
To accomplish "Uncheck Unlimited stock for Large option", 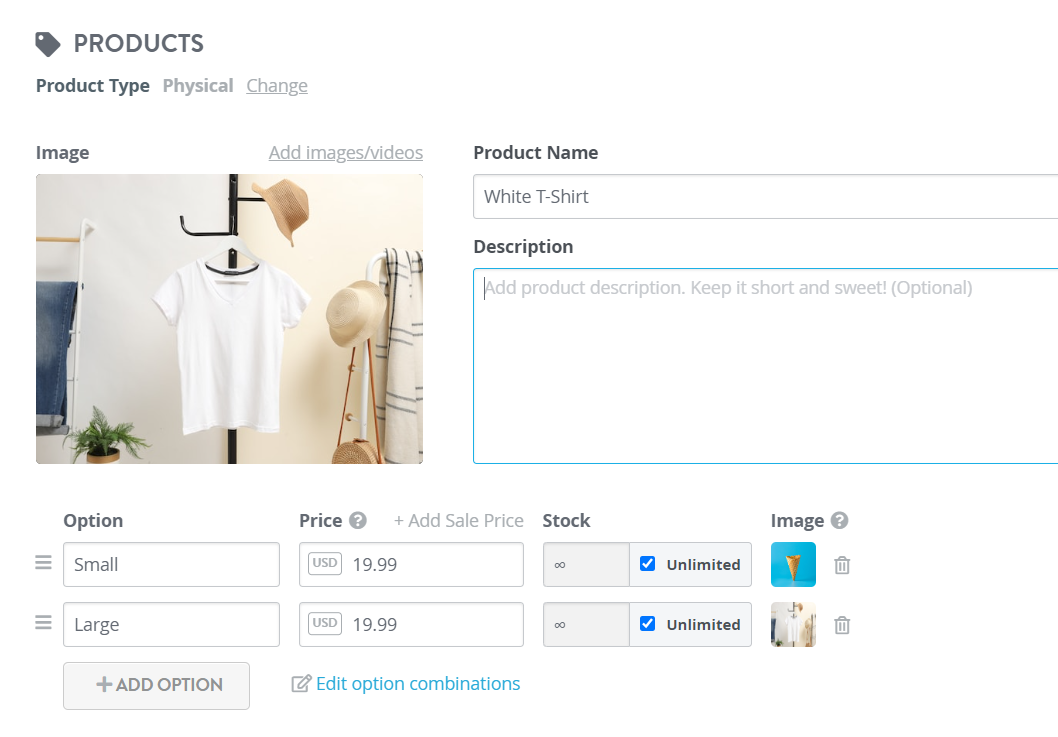I will coord(648,624).
